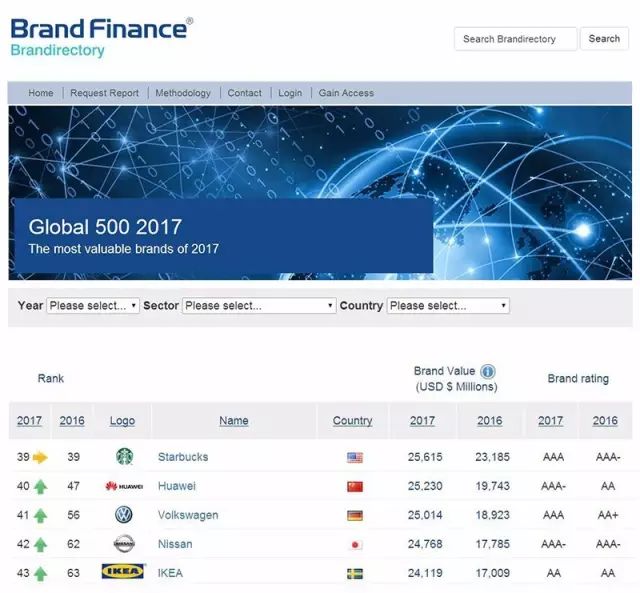Image resolution: width=640 pixels, height=593 pixels.
Task: Click the Search button
Action: (x=604, y=39)
